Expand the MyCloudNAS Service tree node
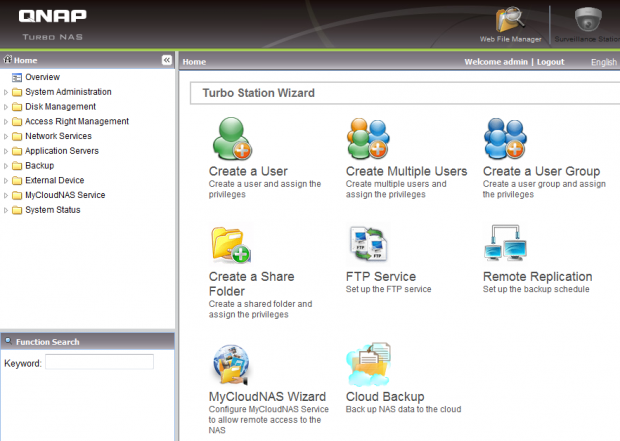Viewport: 620px width, 441px height. pos(6,195)
